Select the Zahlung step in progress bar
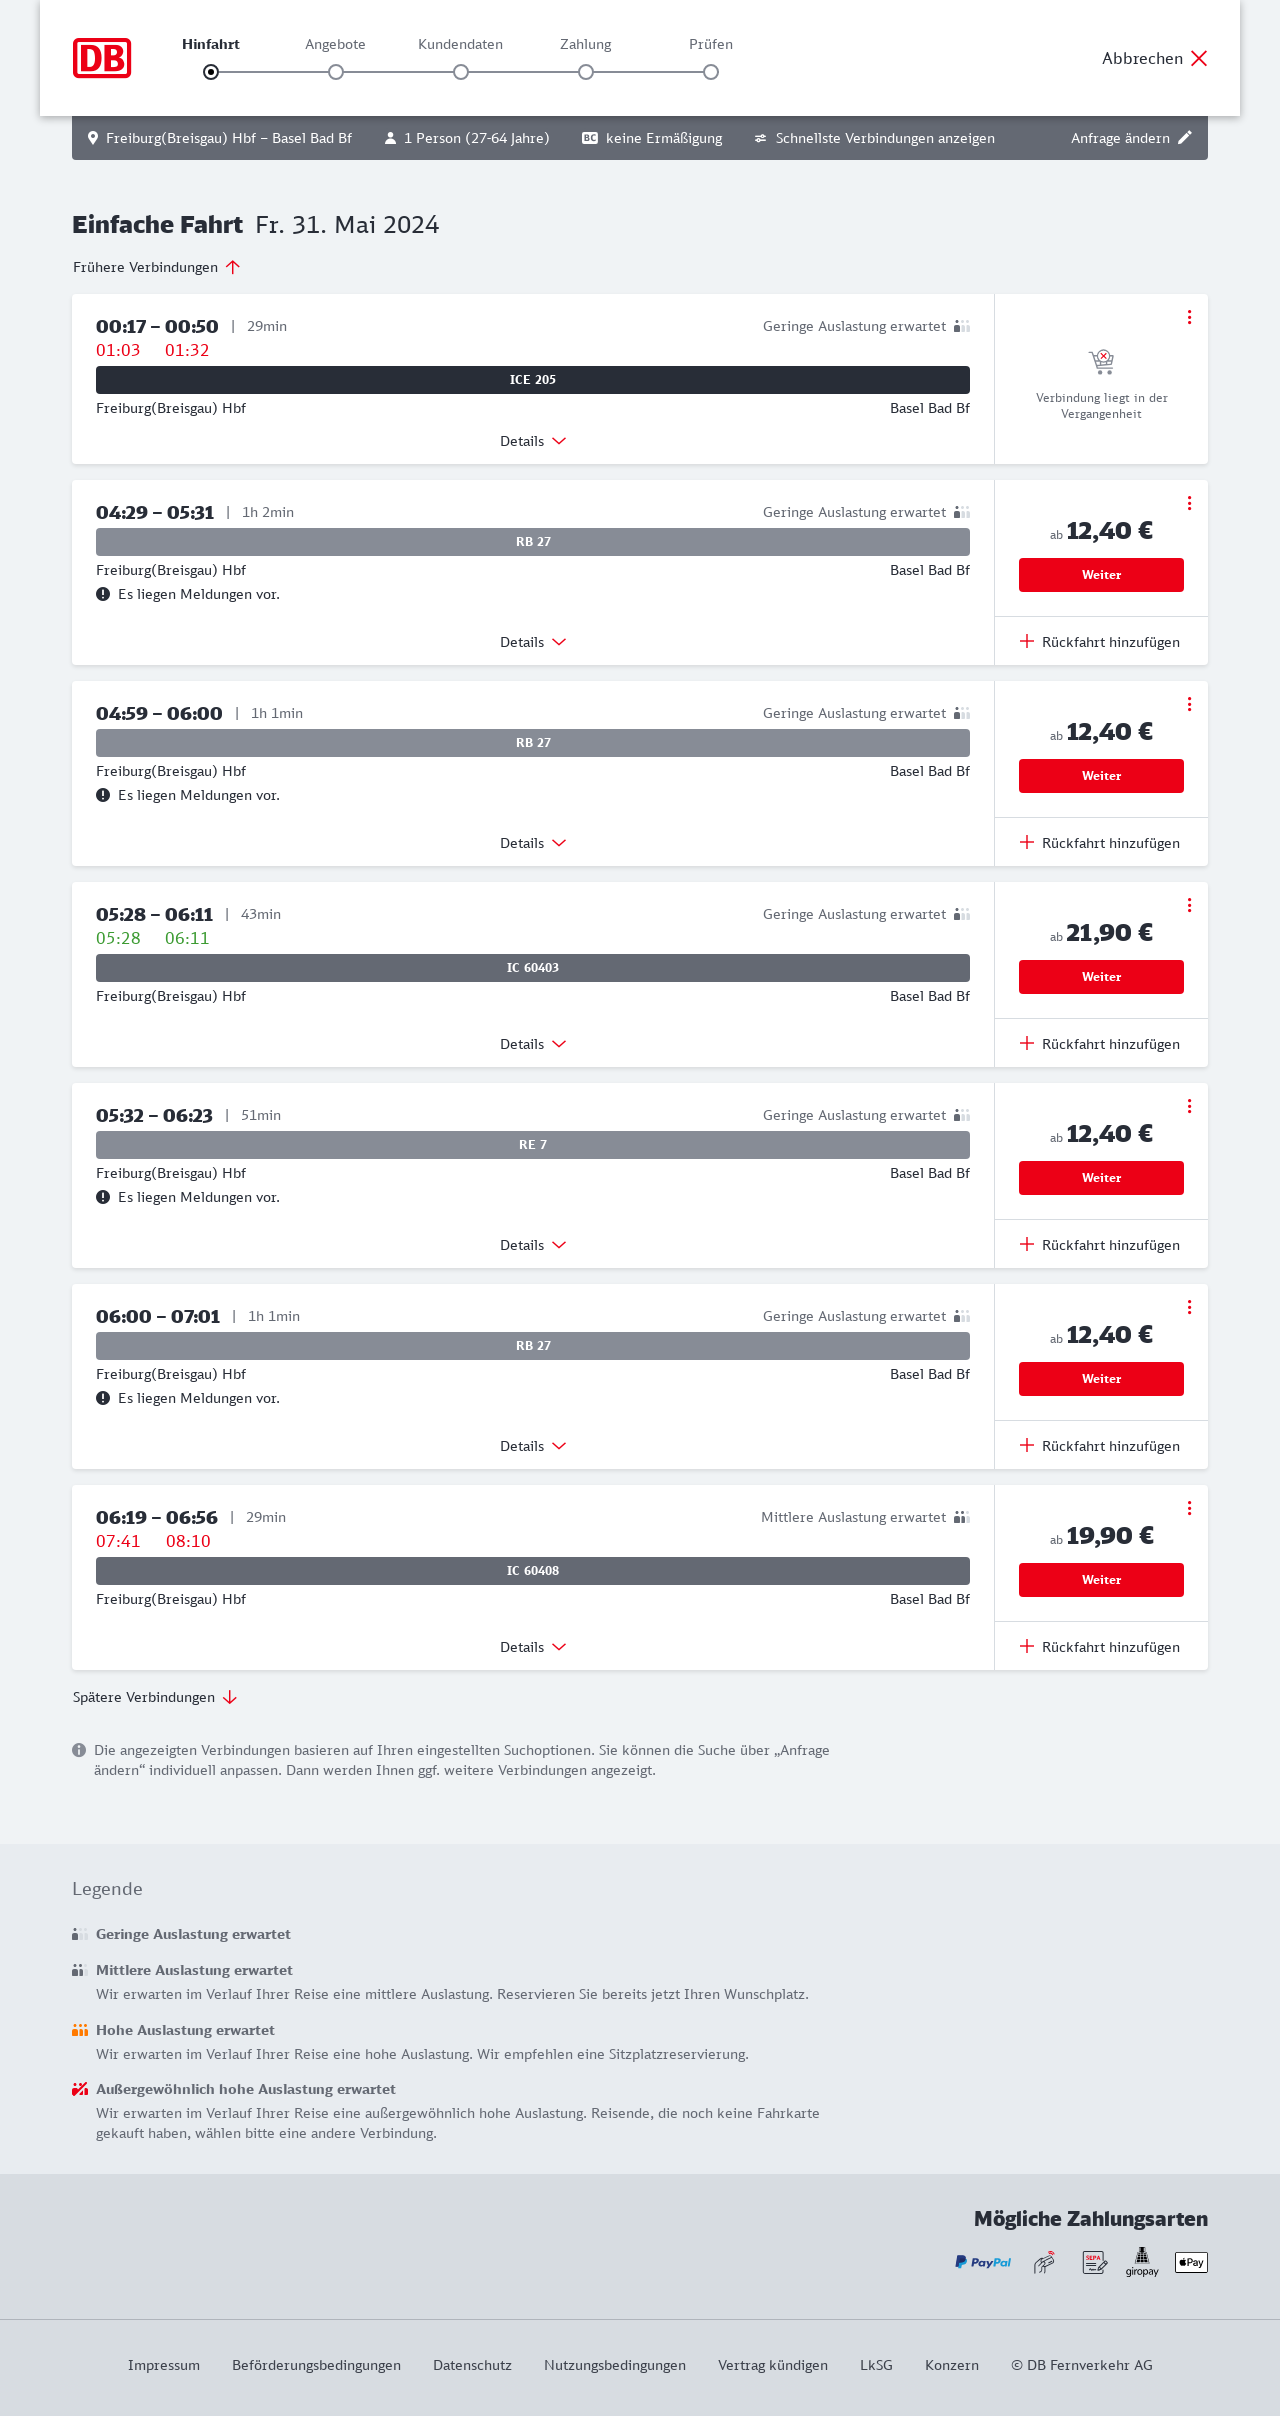 tap(586, 71)
